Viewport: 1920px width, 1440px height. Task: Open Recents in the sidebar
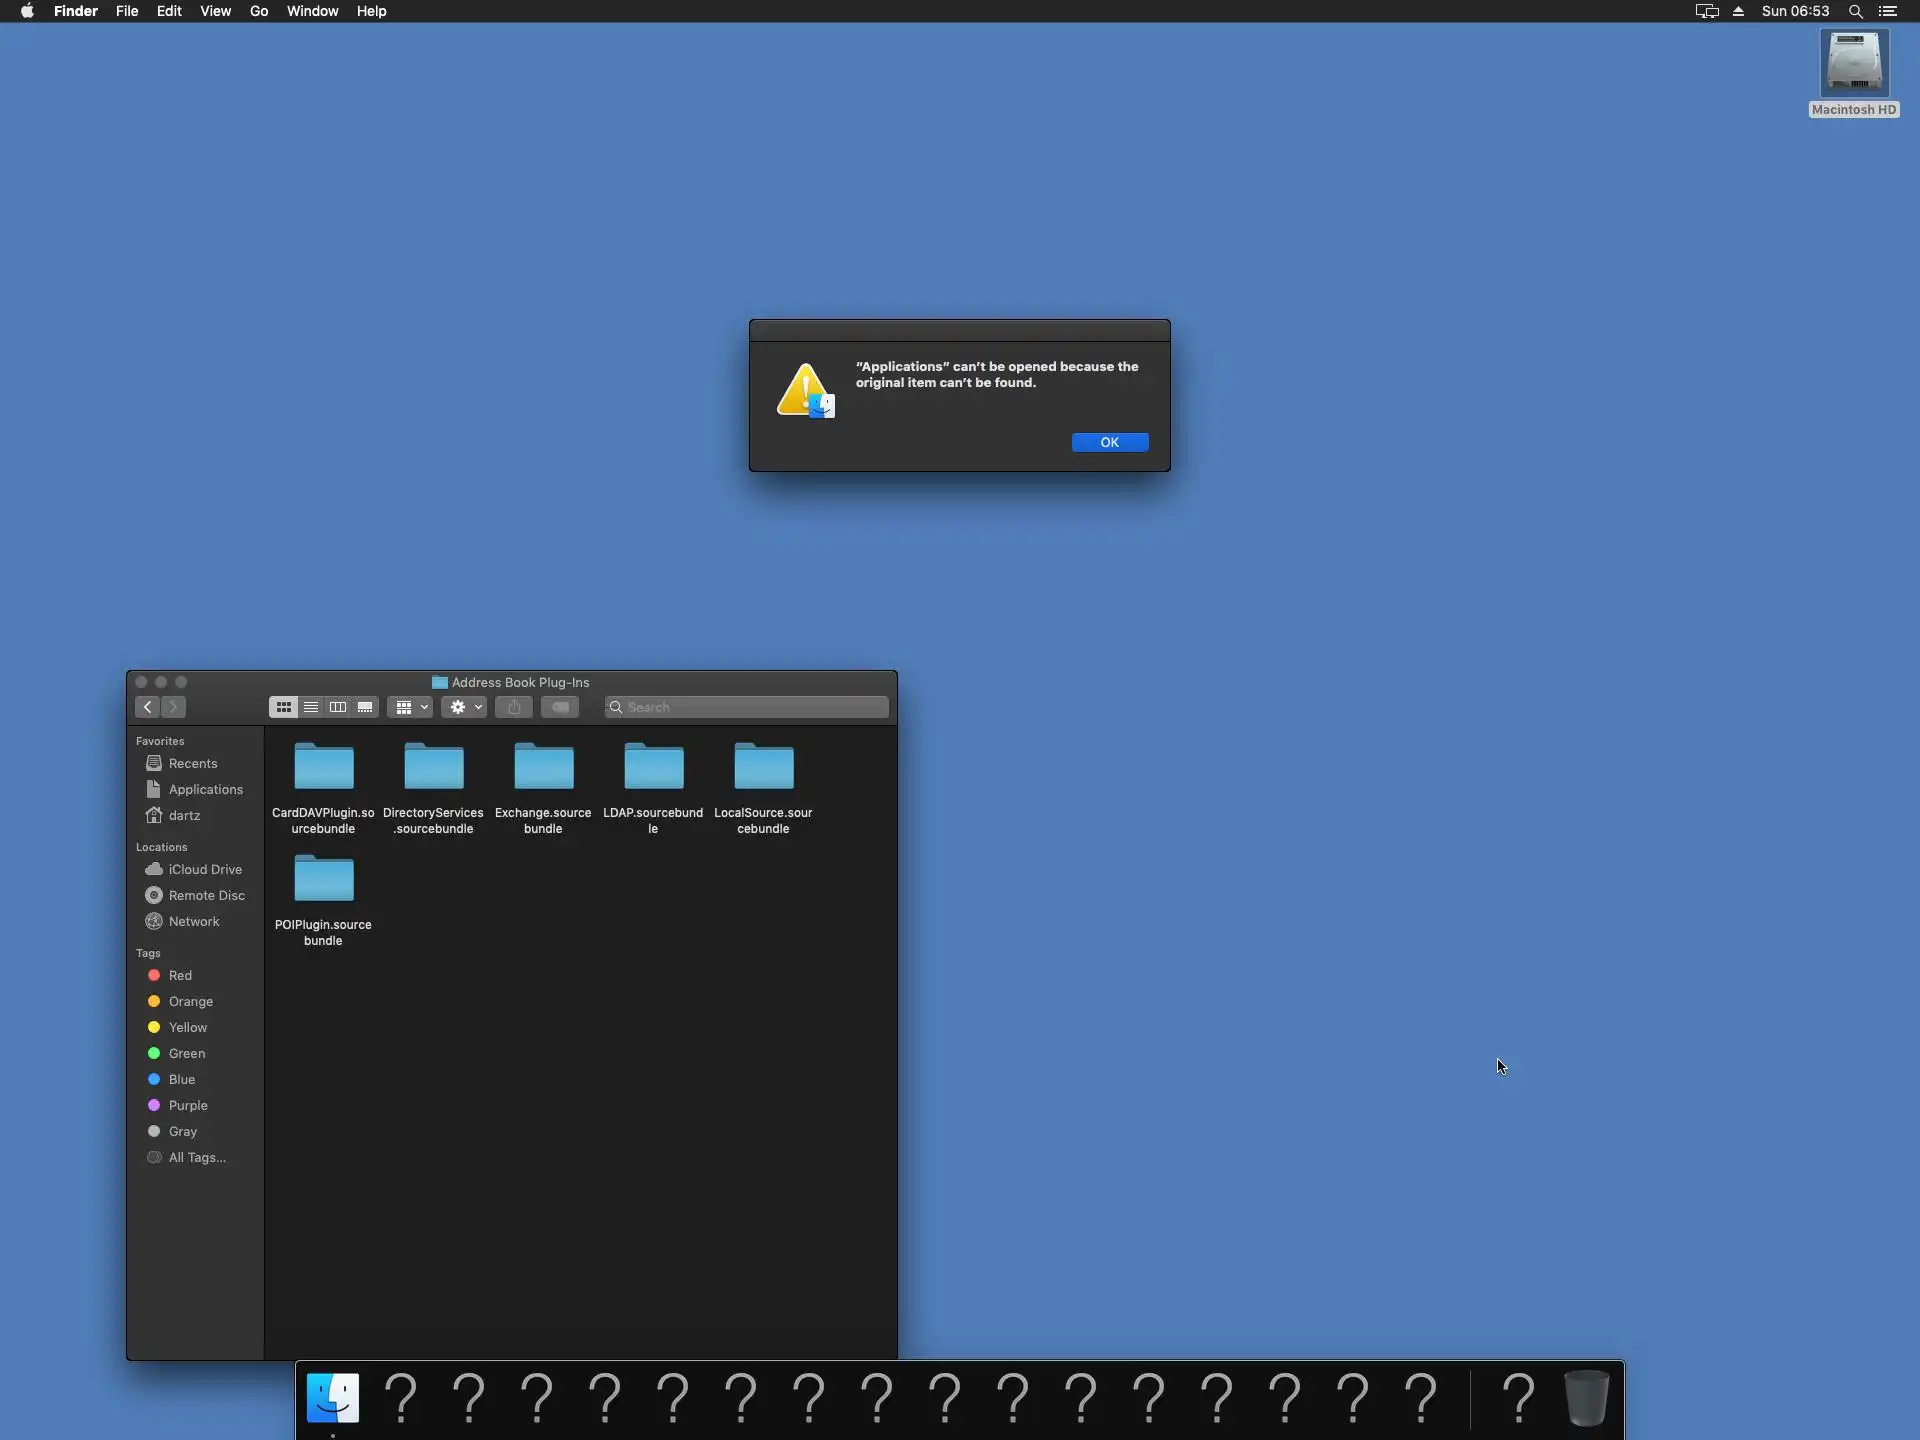192,763
